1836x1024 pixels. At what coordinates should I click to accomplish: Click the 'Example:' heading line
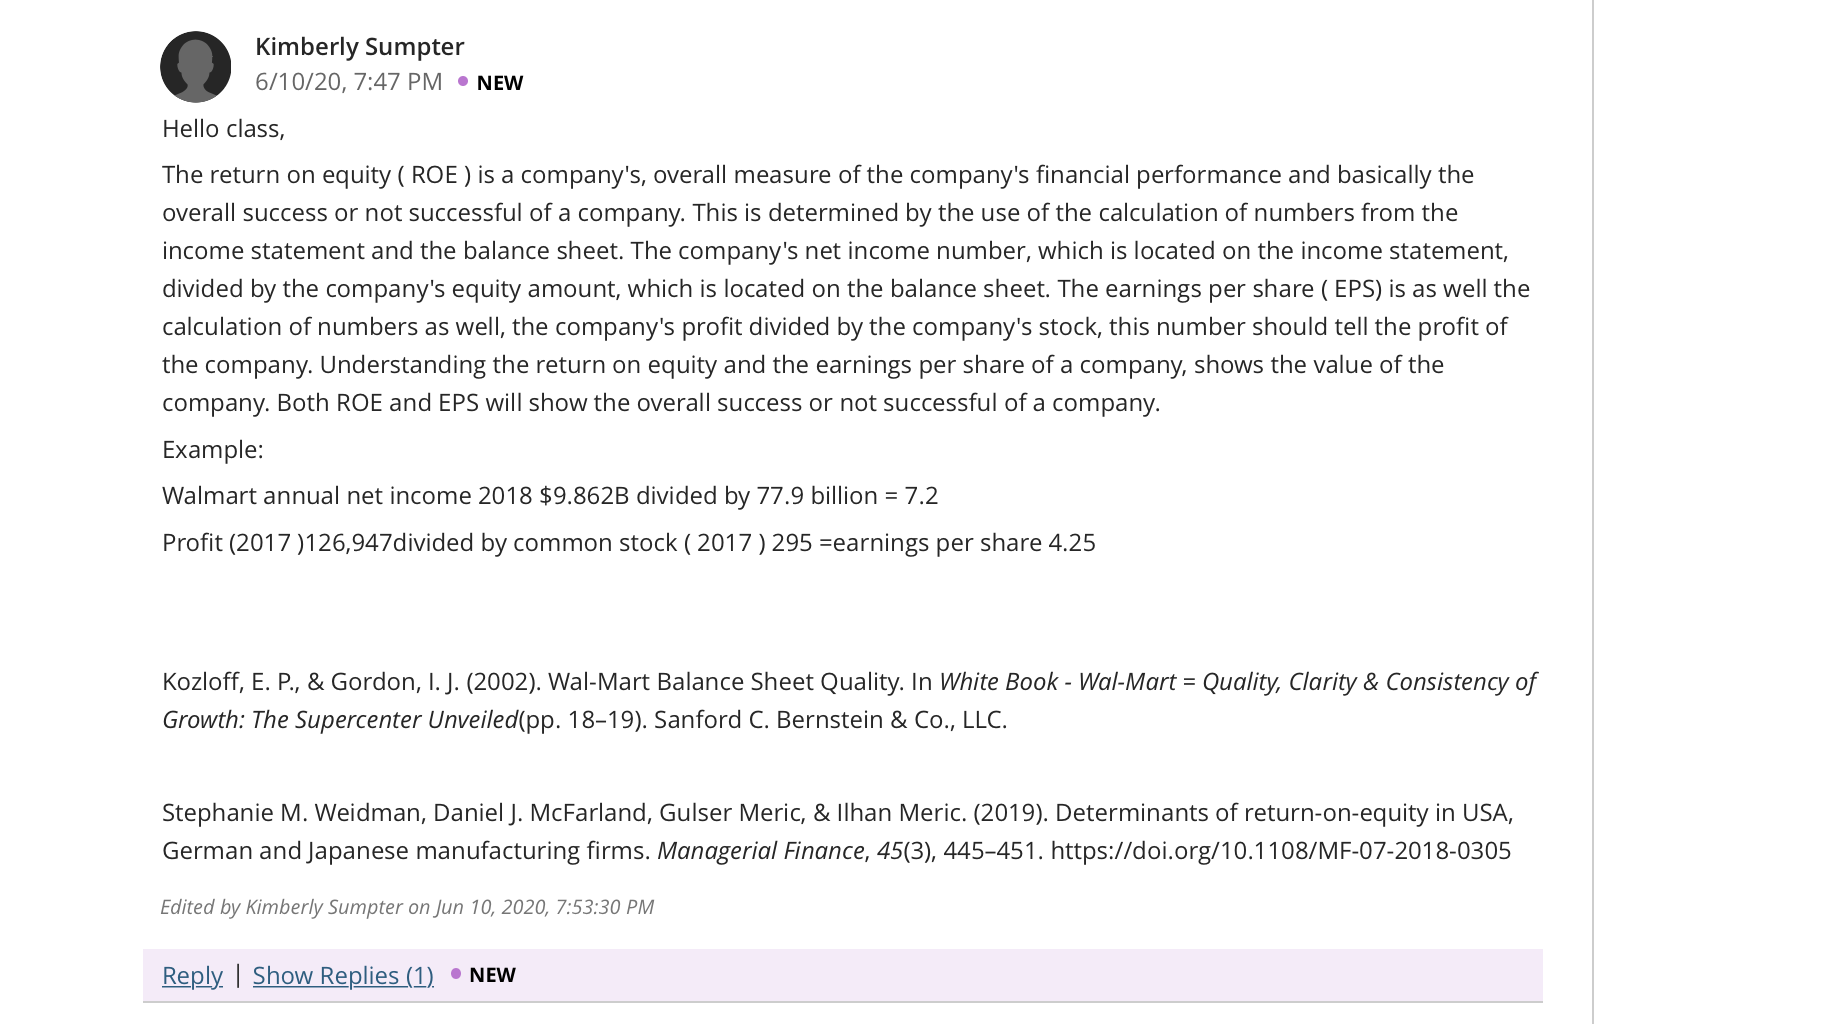[213, 449]
